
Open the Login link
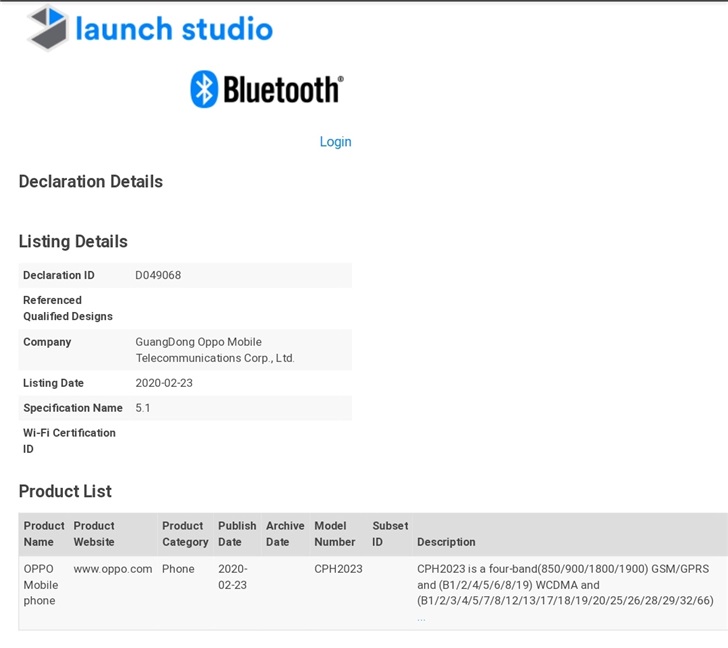click(x=335, y=142)
